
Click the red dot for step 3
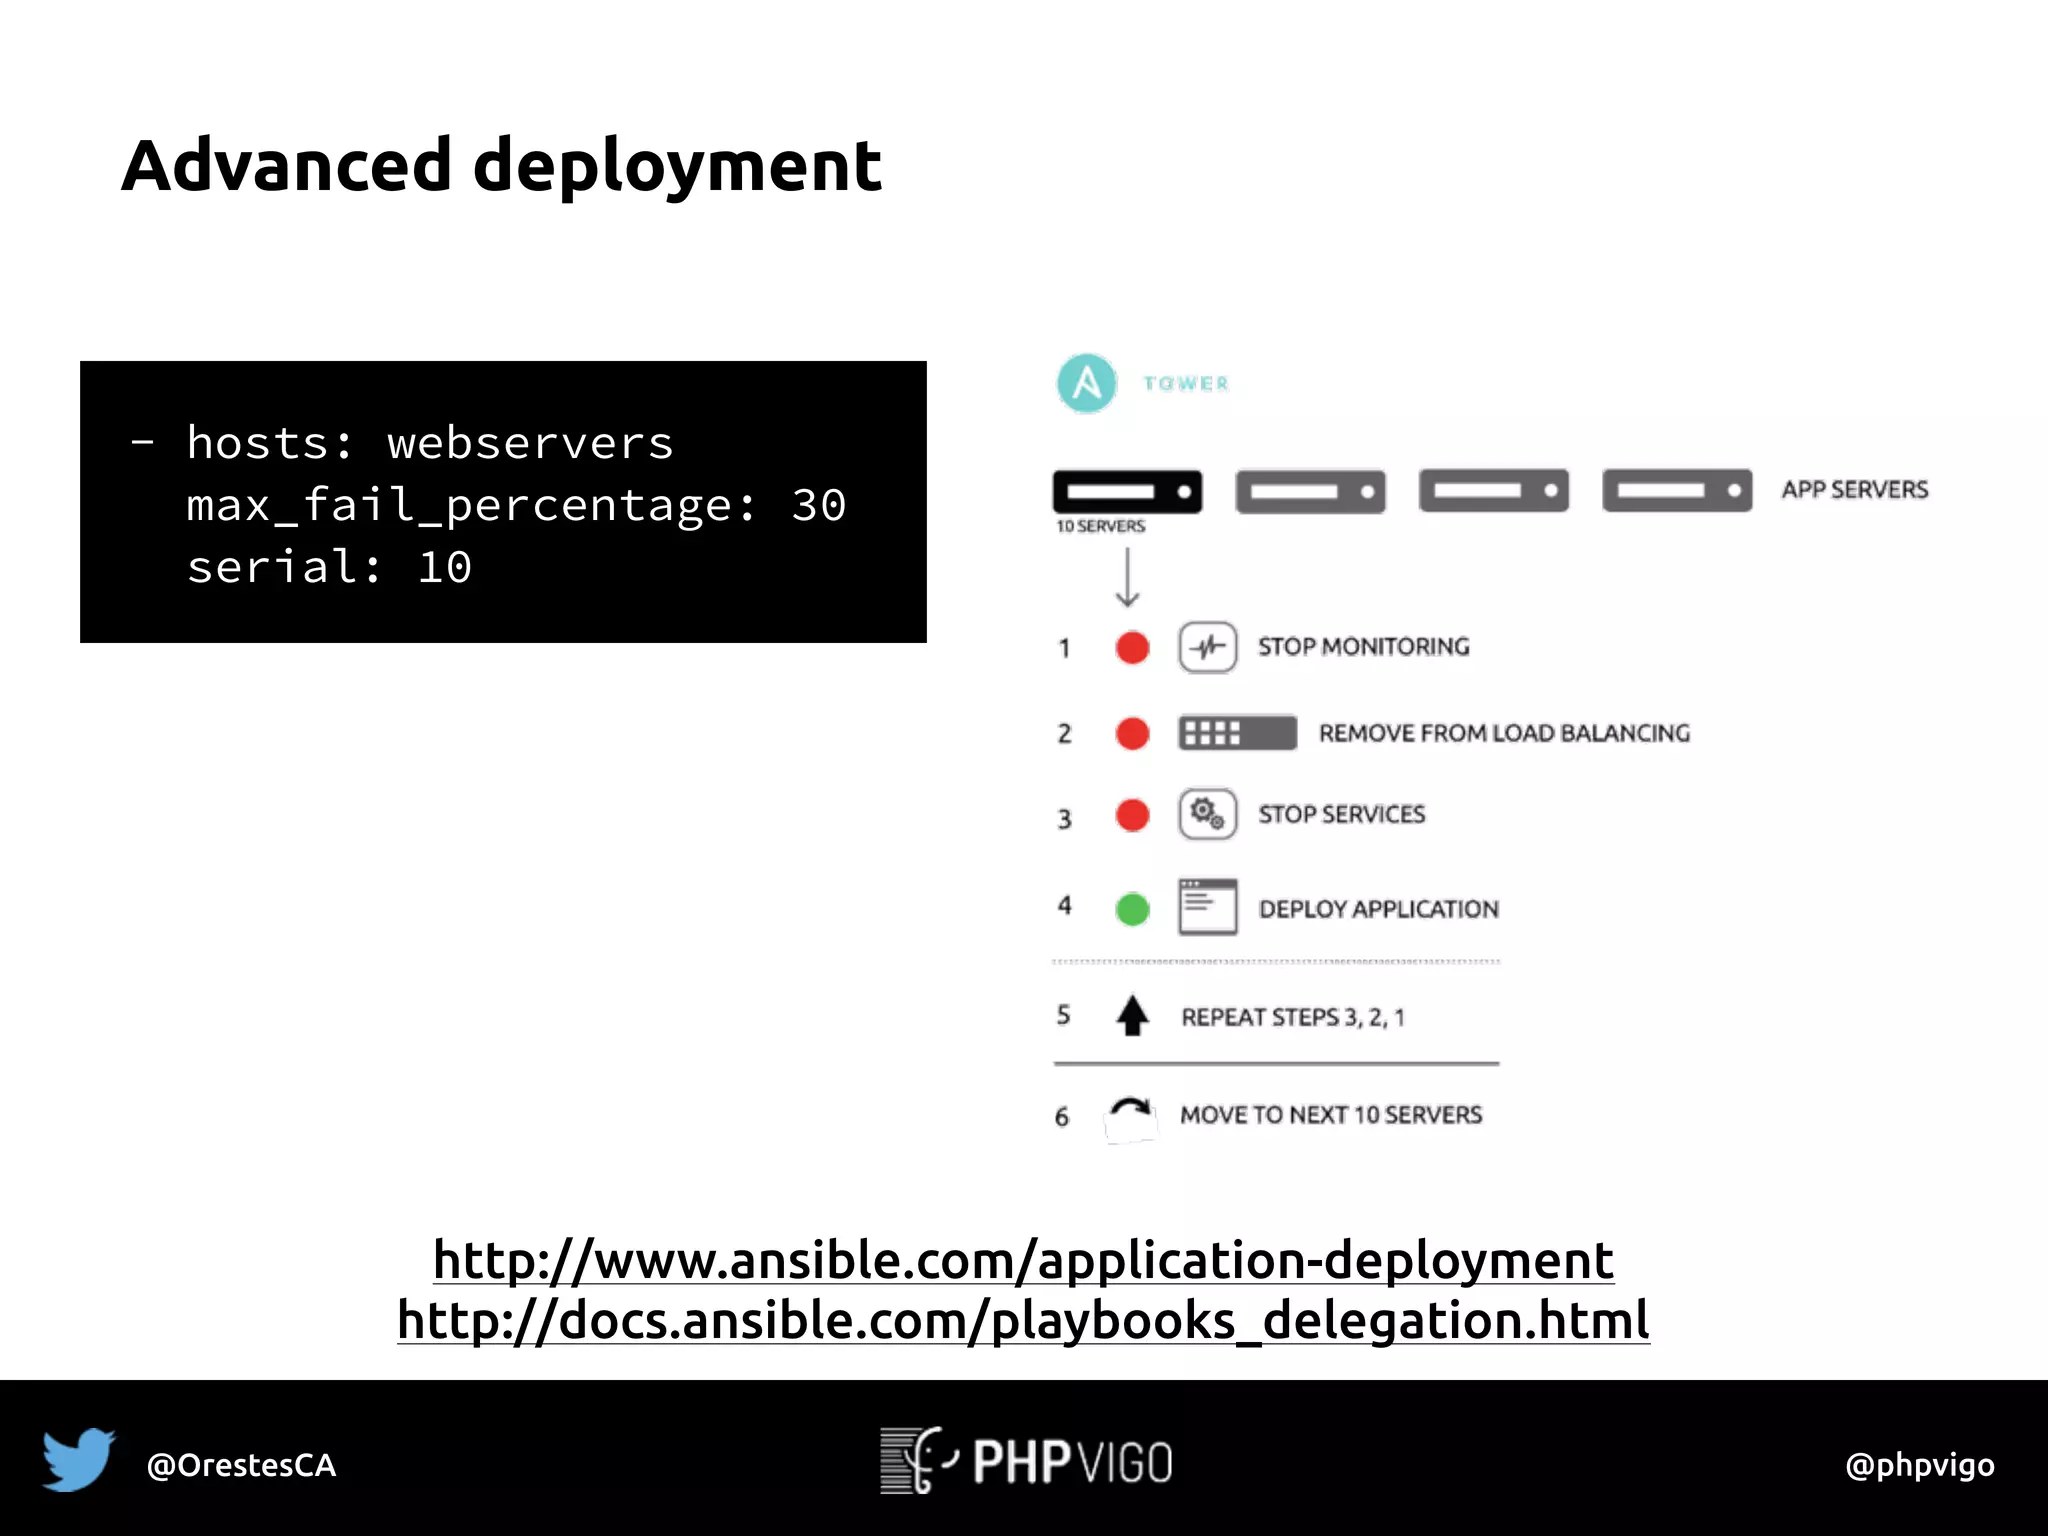(x=1132, y=814)
